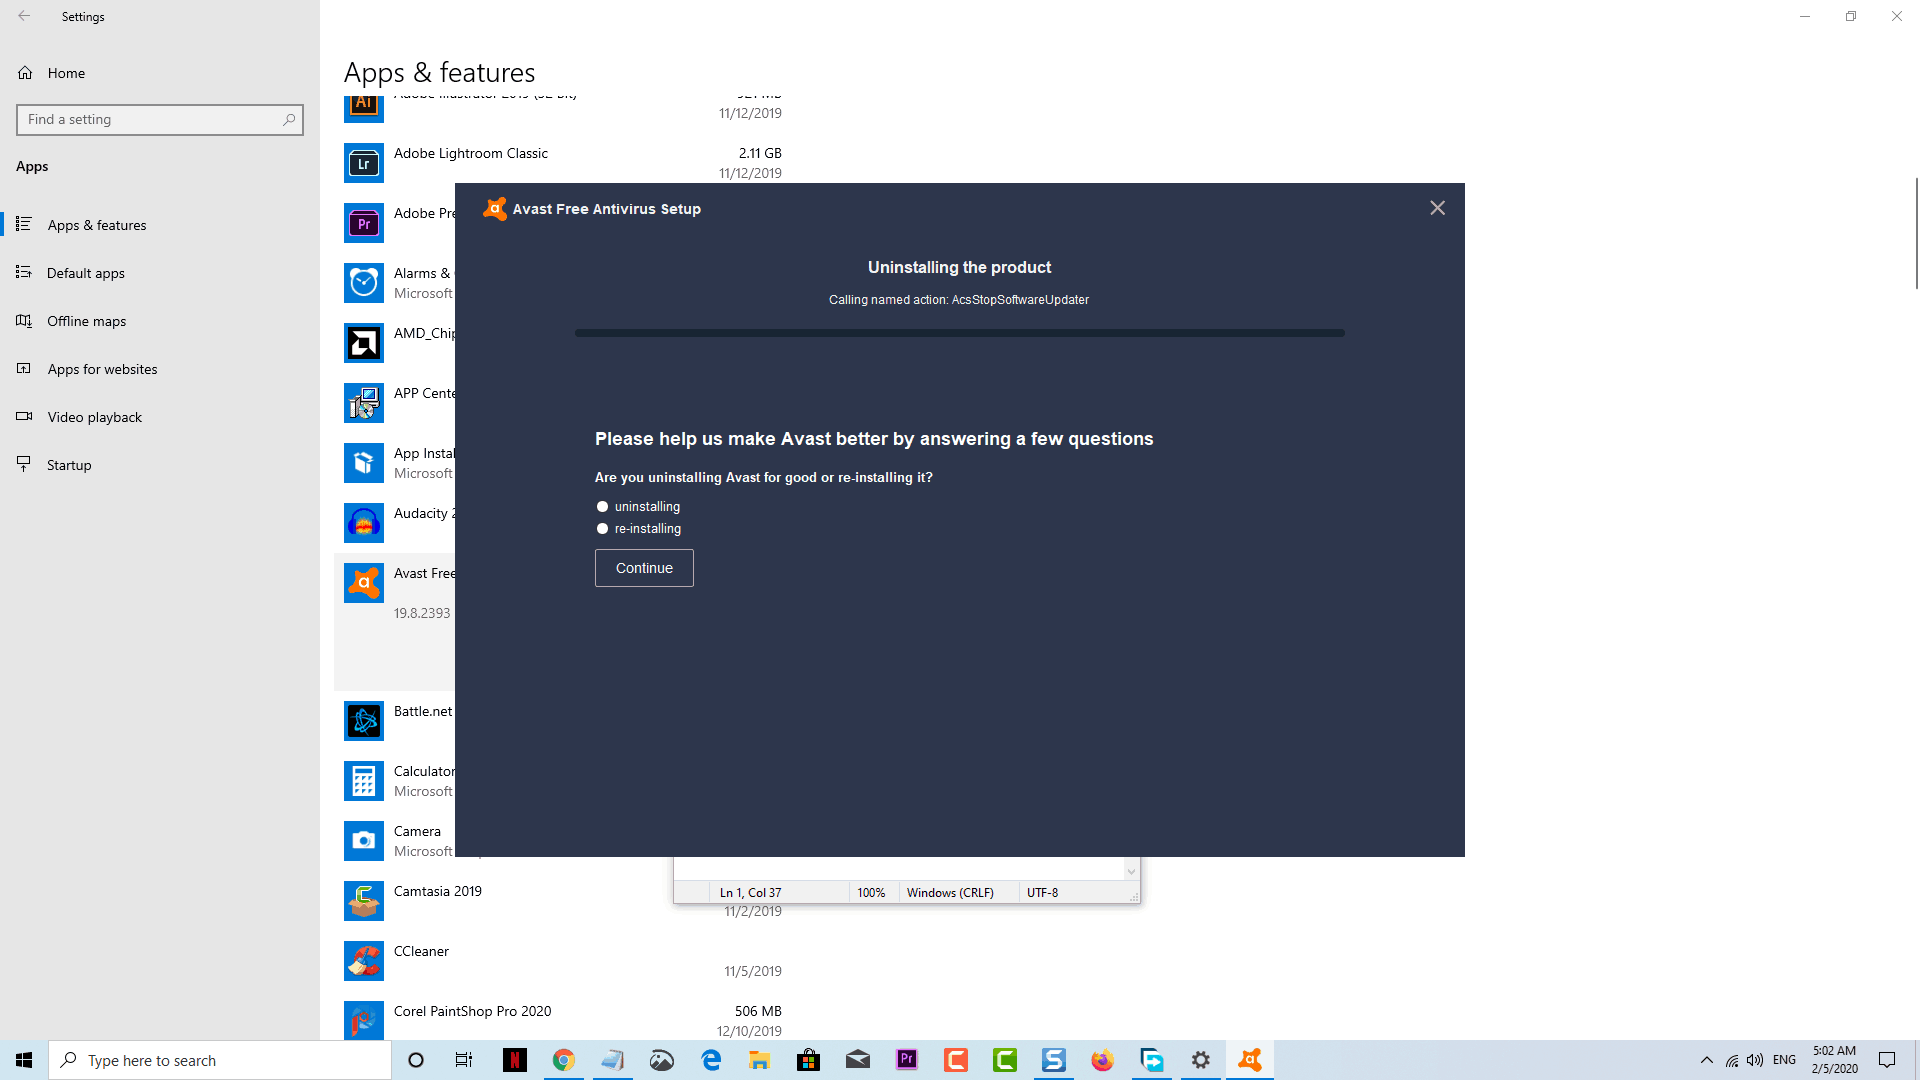
Task: Open Snagit from the taskbar
Action: [1054, 1060]
